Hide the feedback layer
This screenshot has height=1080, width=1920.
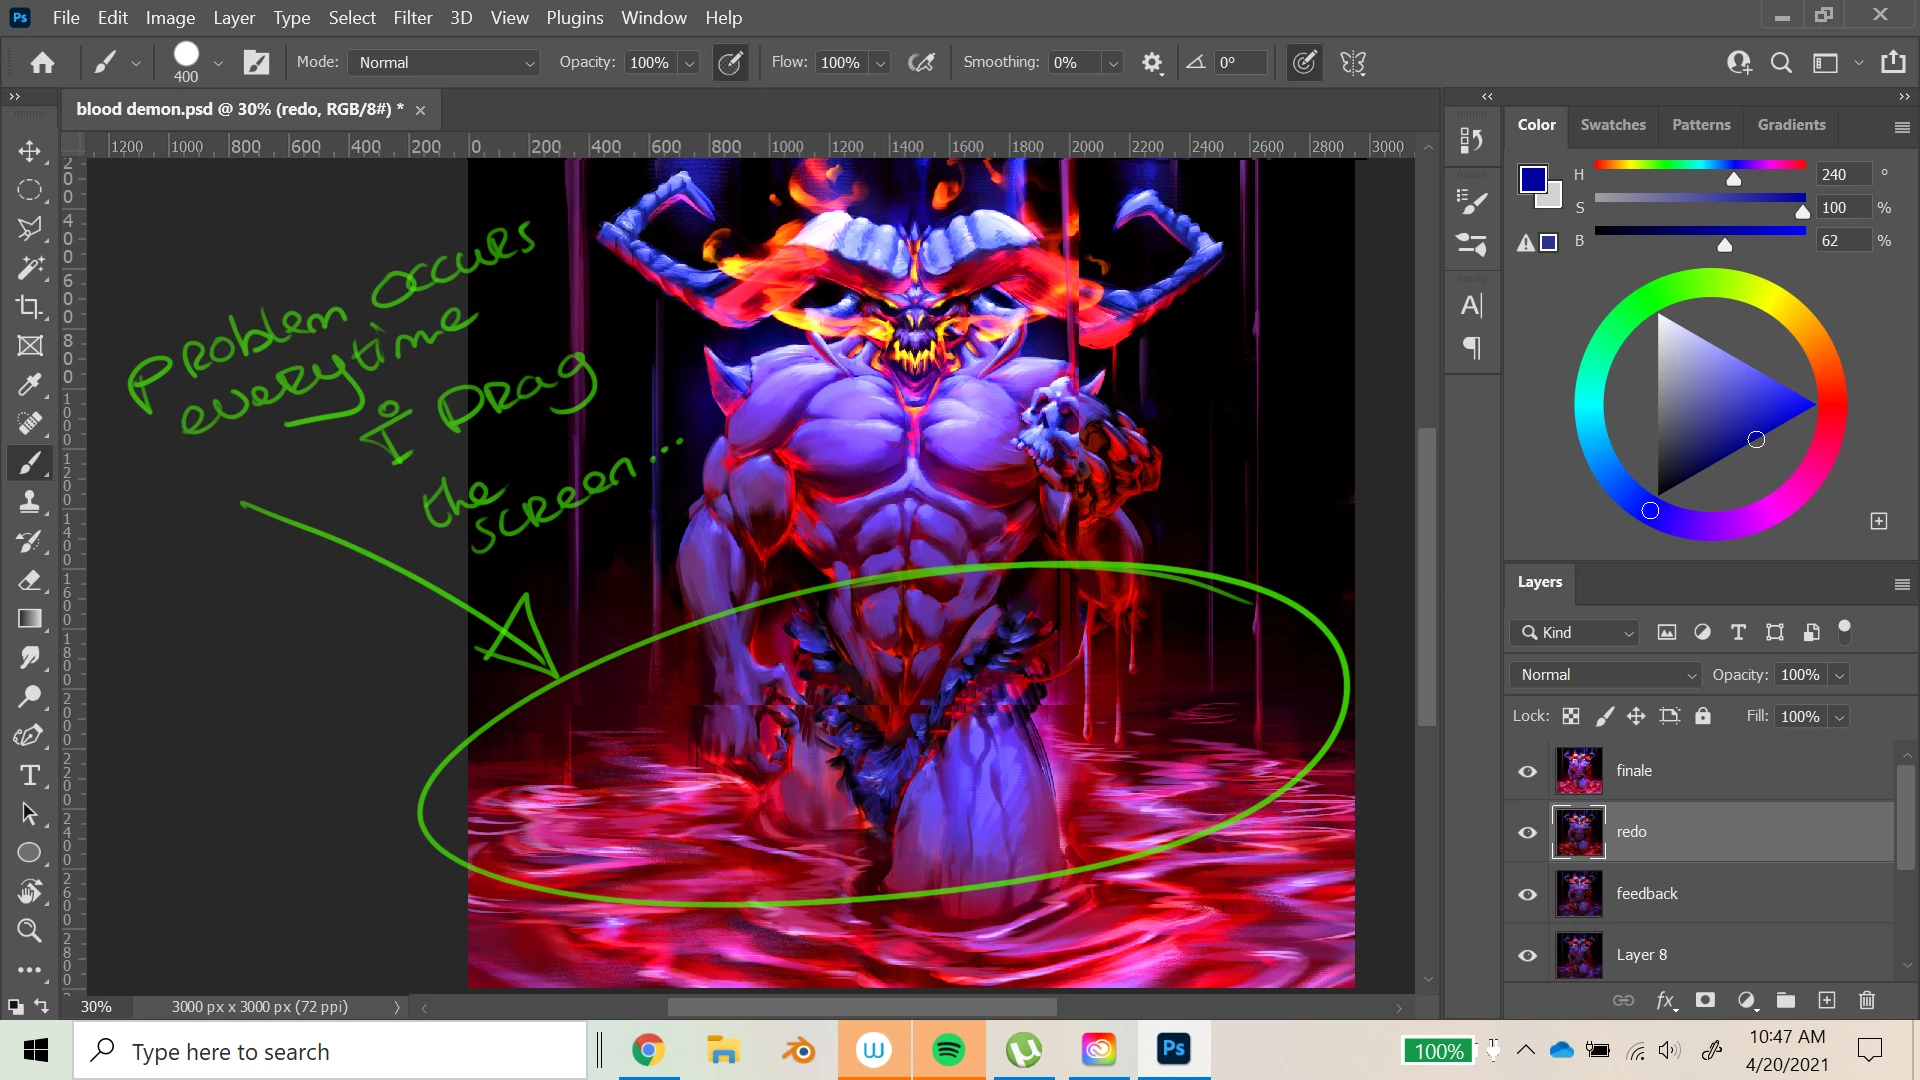click(1527, 894)
